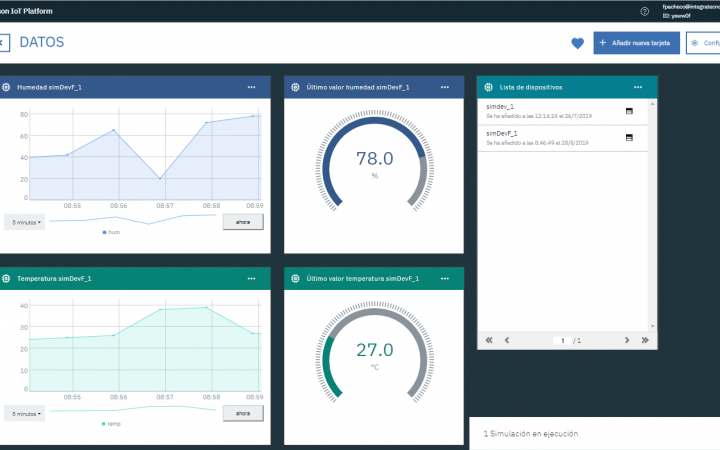The width and height of the screenshot is (720, 450).
Task: Click the page number field in device list
Action: (562, 341)
